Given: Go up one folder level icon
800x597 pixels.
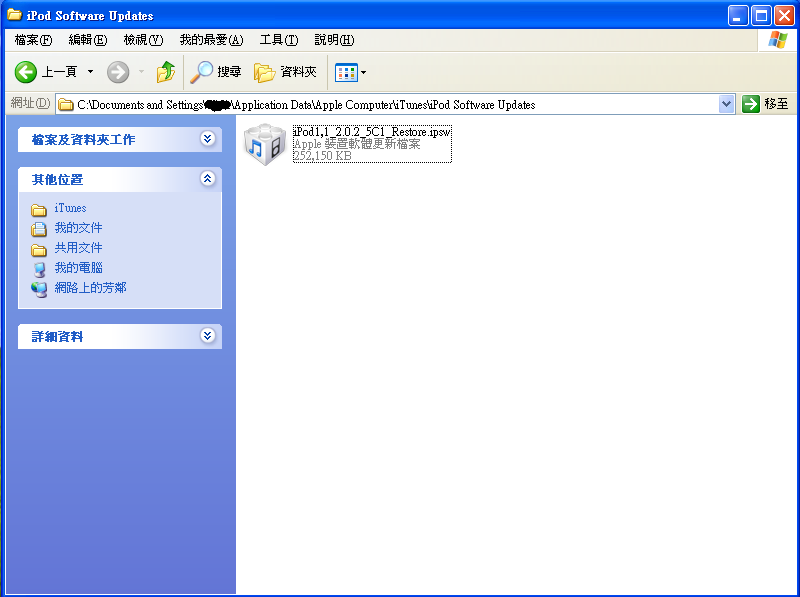Looking at the screenshot, I should [165, 72].
